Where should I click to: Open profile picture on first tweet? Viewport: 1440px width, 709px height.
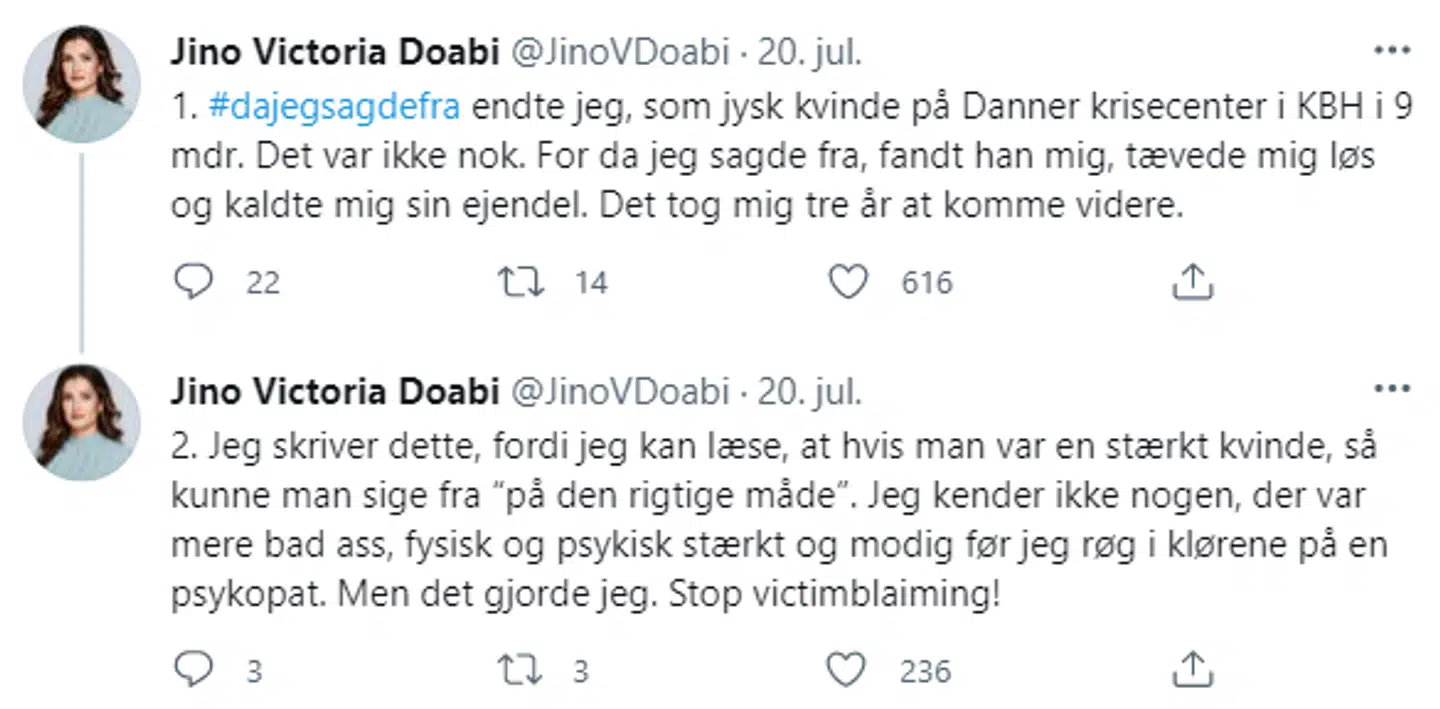tap(81, 83)
